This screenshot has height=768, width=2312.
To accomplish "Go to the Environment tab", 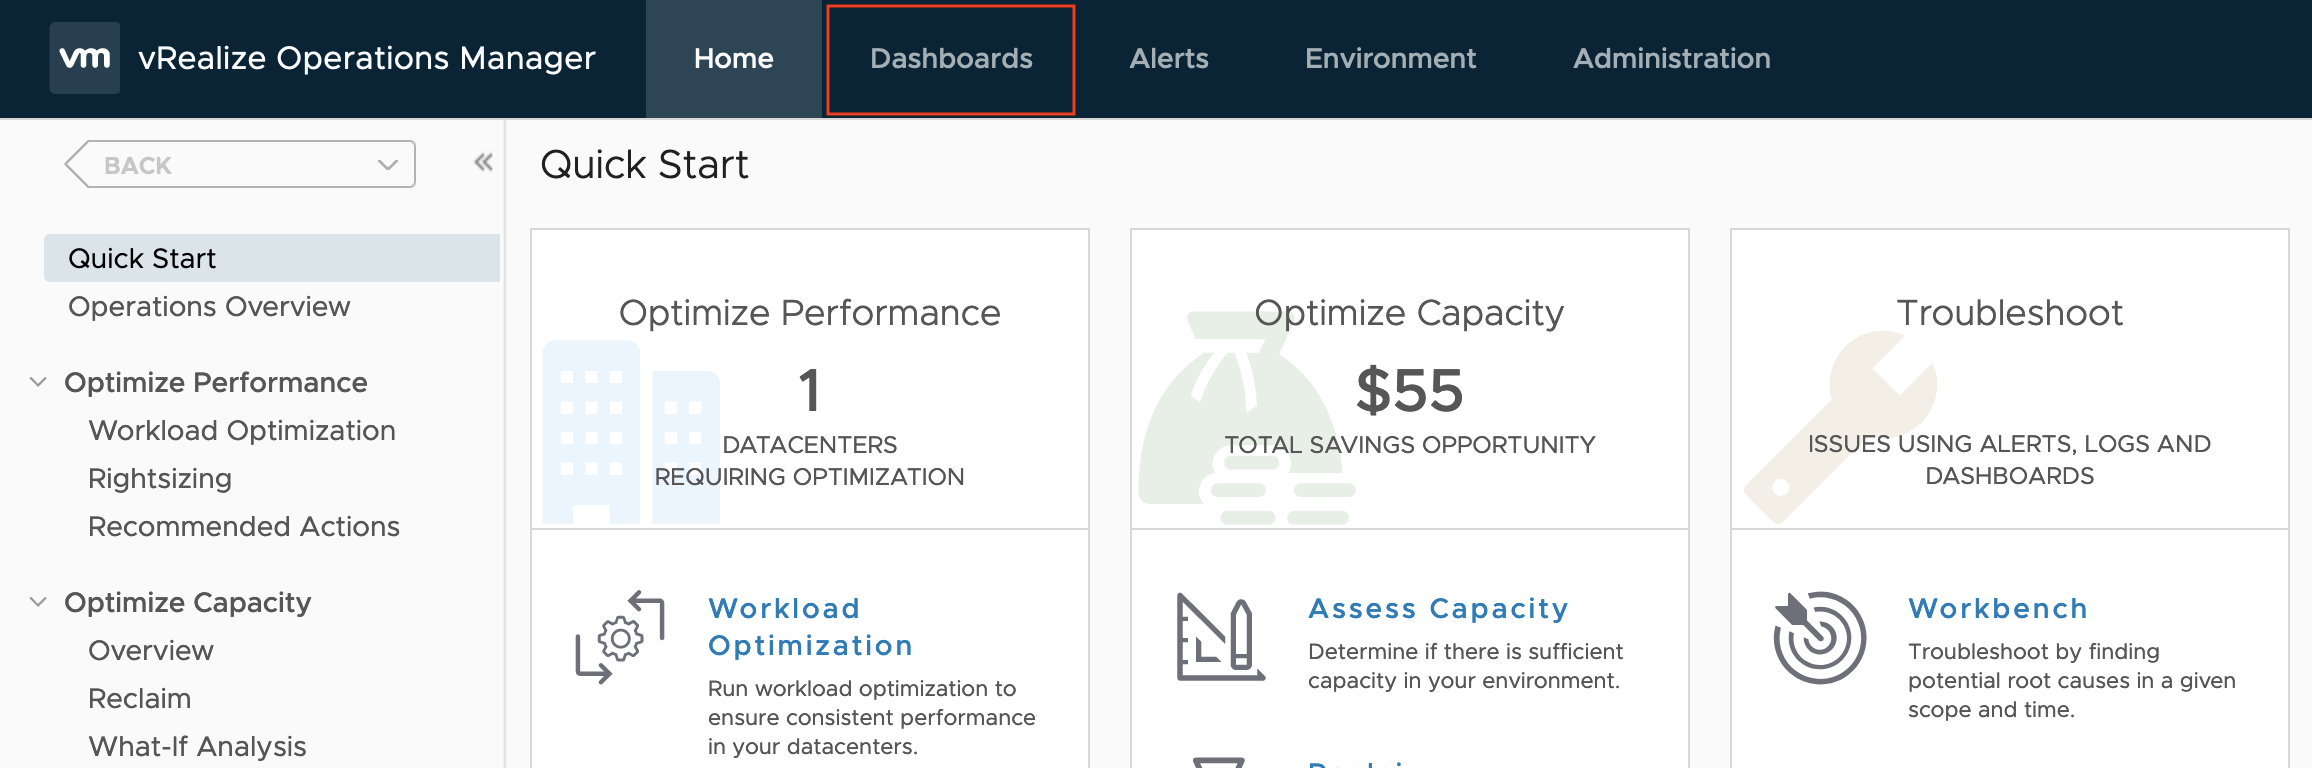I will 1390,58.
